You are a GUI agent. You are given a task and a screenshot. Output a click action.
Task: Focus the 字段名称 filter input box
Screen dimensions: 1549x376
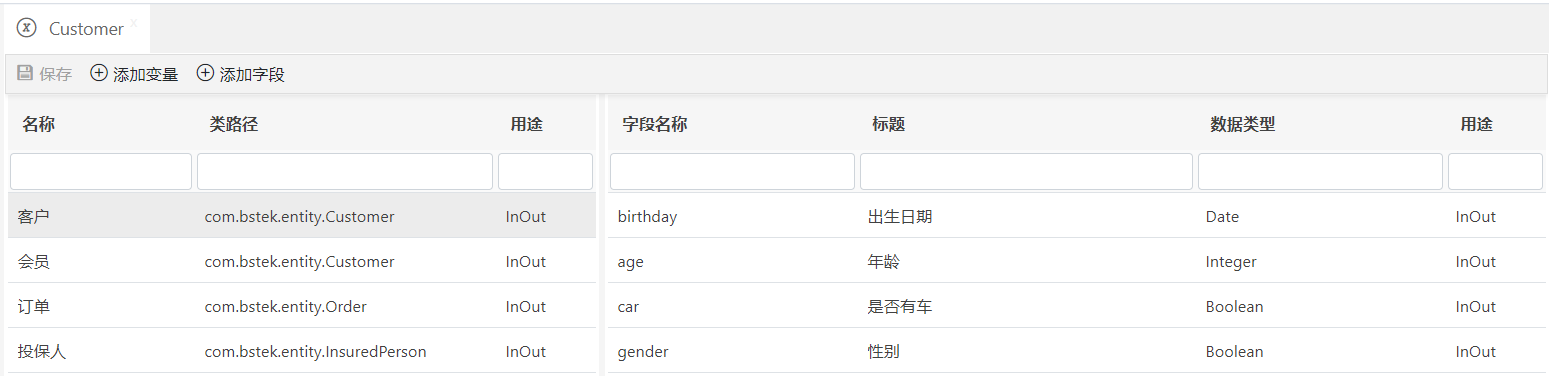click(732, 172)
